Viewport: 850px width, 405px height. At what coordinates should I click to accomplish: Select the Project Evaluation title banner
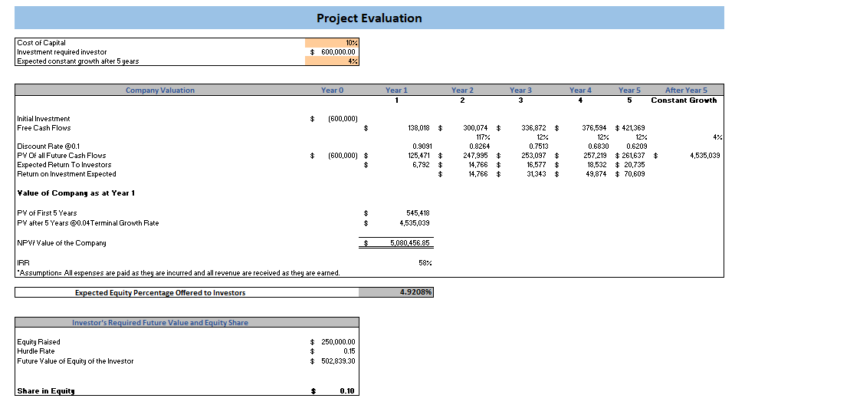pyautogui.click(x=369, y=18)
